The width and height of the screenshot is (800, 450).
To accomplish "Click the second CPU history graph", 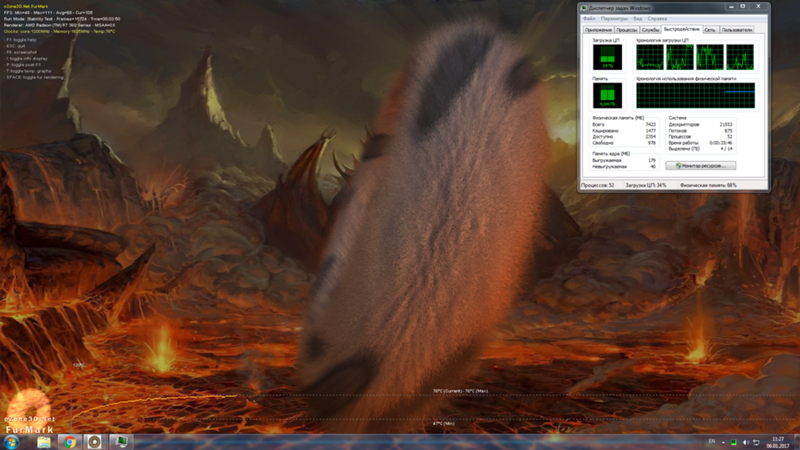I will click(680, 57).
